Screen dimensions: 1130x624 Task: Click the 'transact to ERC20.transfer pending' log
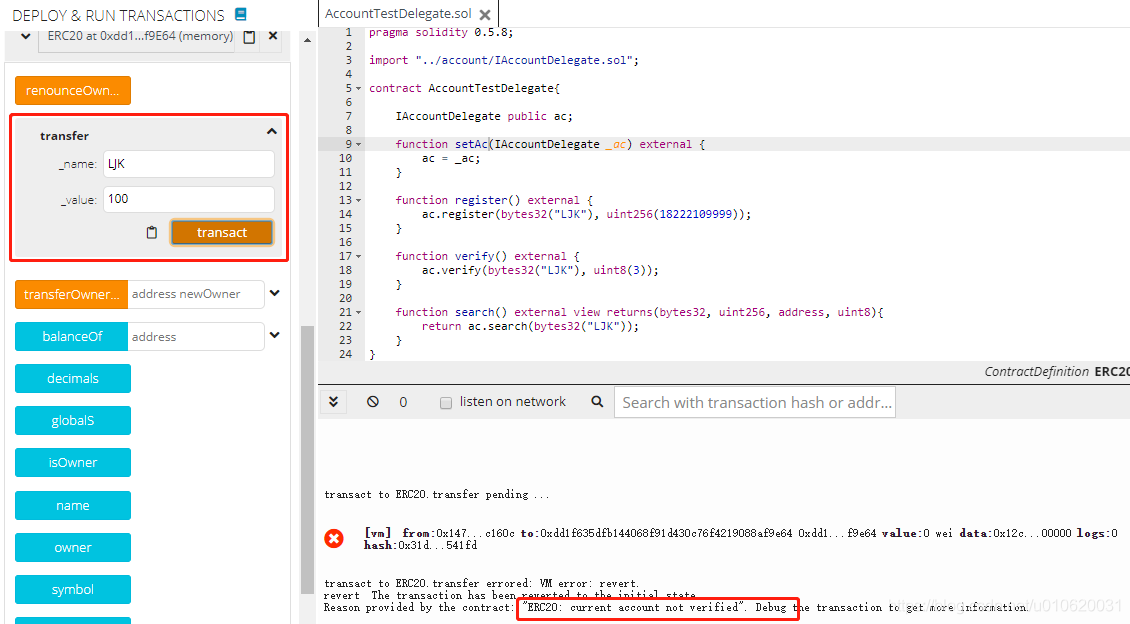(437, 494)
